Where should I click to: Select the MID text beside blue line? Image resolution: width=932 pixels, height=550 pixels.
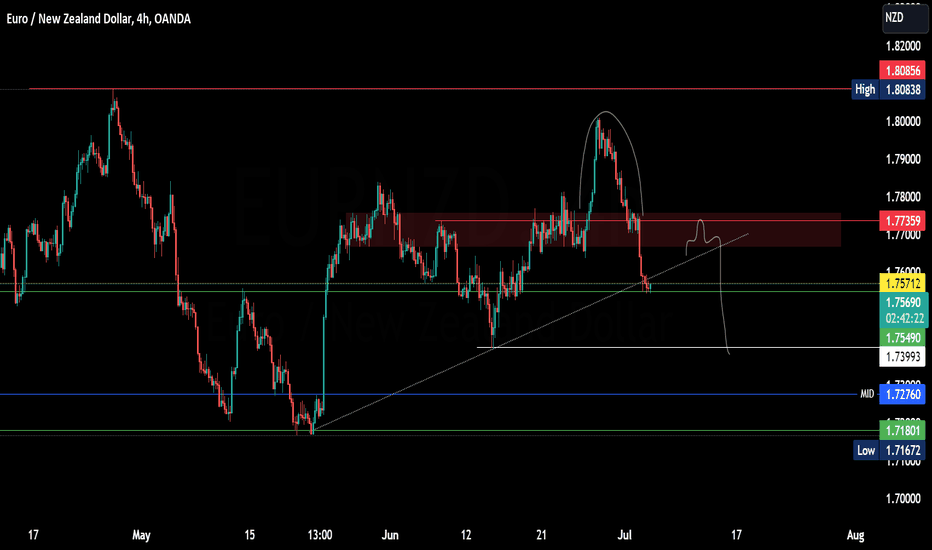pos(867,394)
